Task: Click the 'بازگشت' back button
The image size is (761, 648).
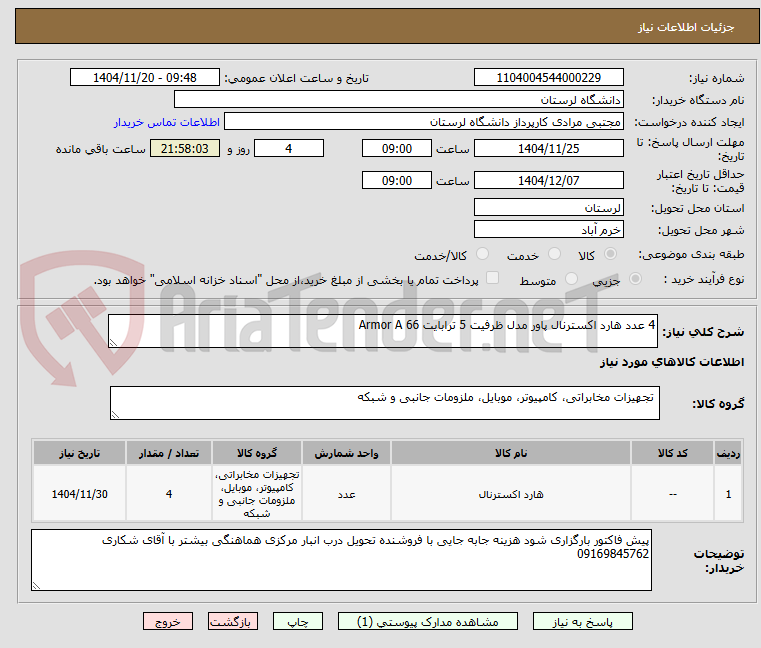Action: coord(232,621)
